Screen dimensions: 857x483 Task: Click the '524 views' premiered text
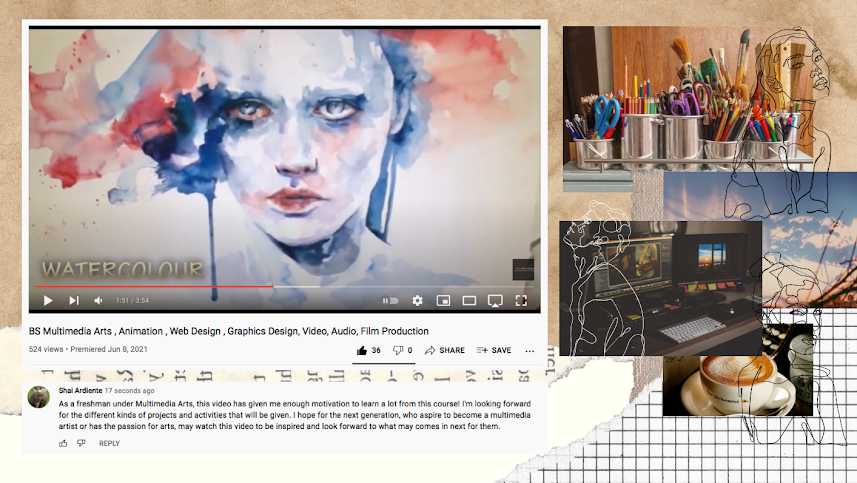pos(88,349)
